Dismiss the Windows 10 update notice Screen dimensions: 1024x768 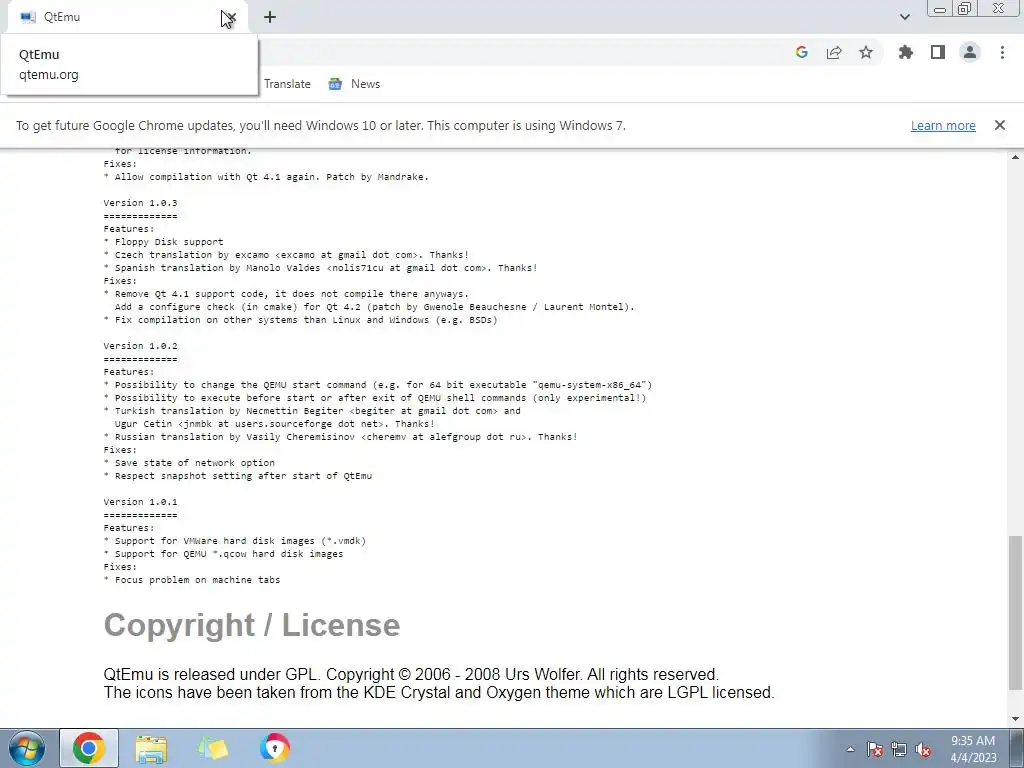tap(999, 125)
